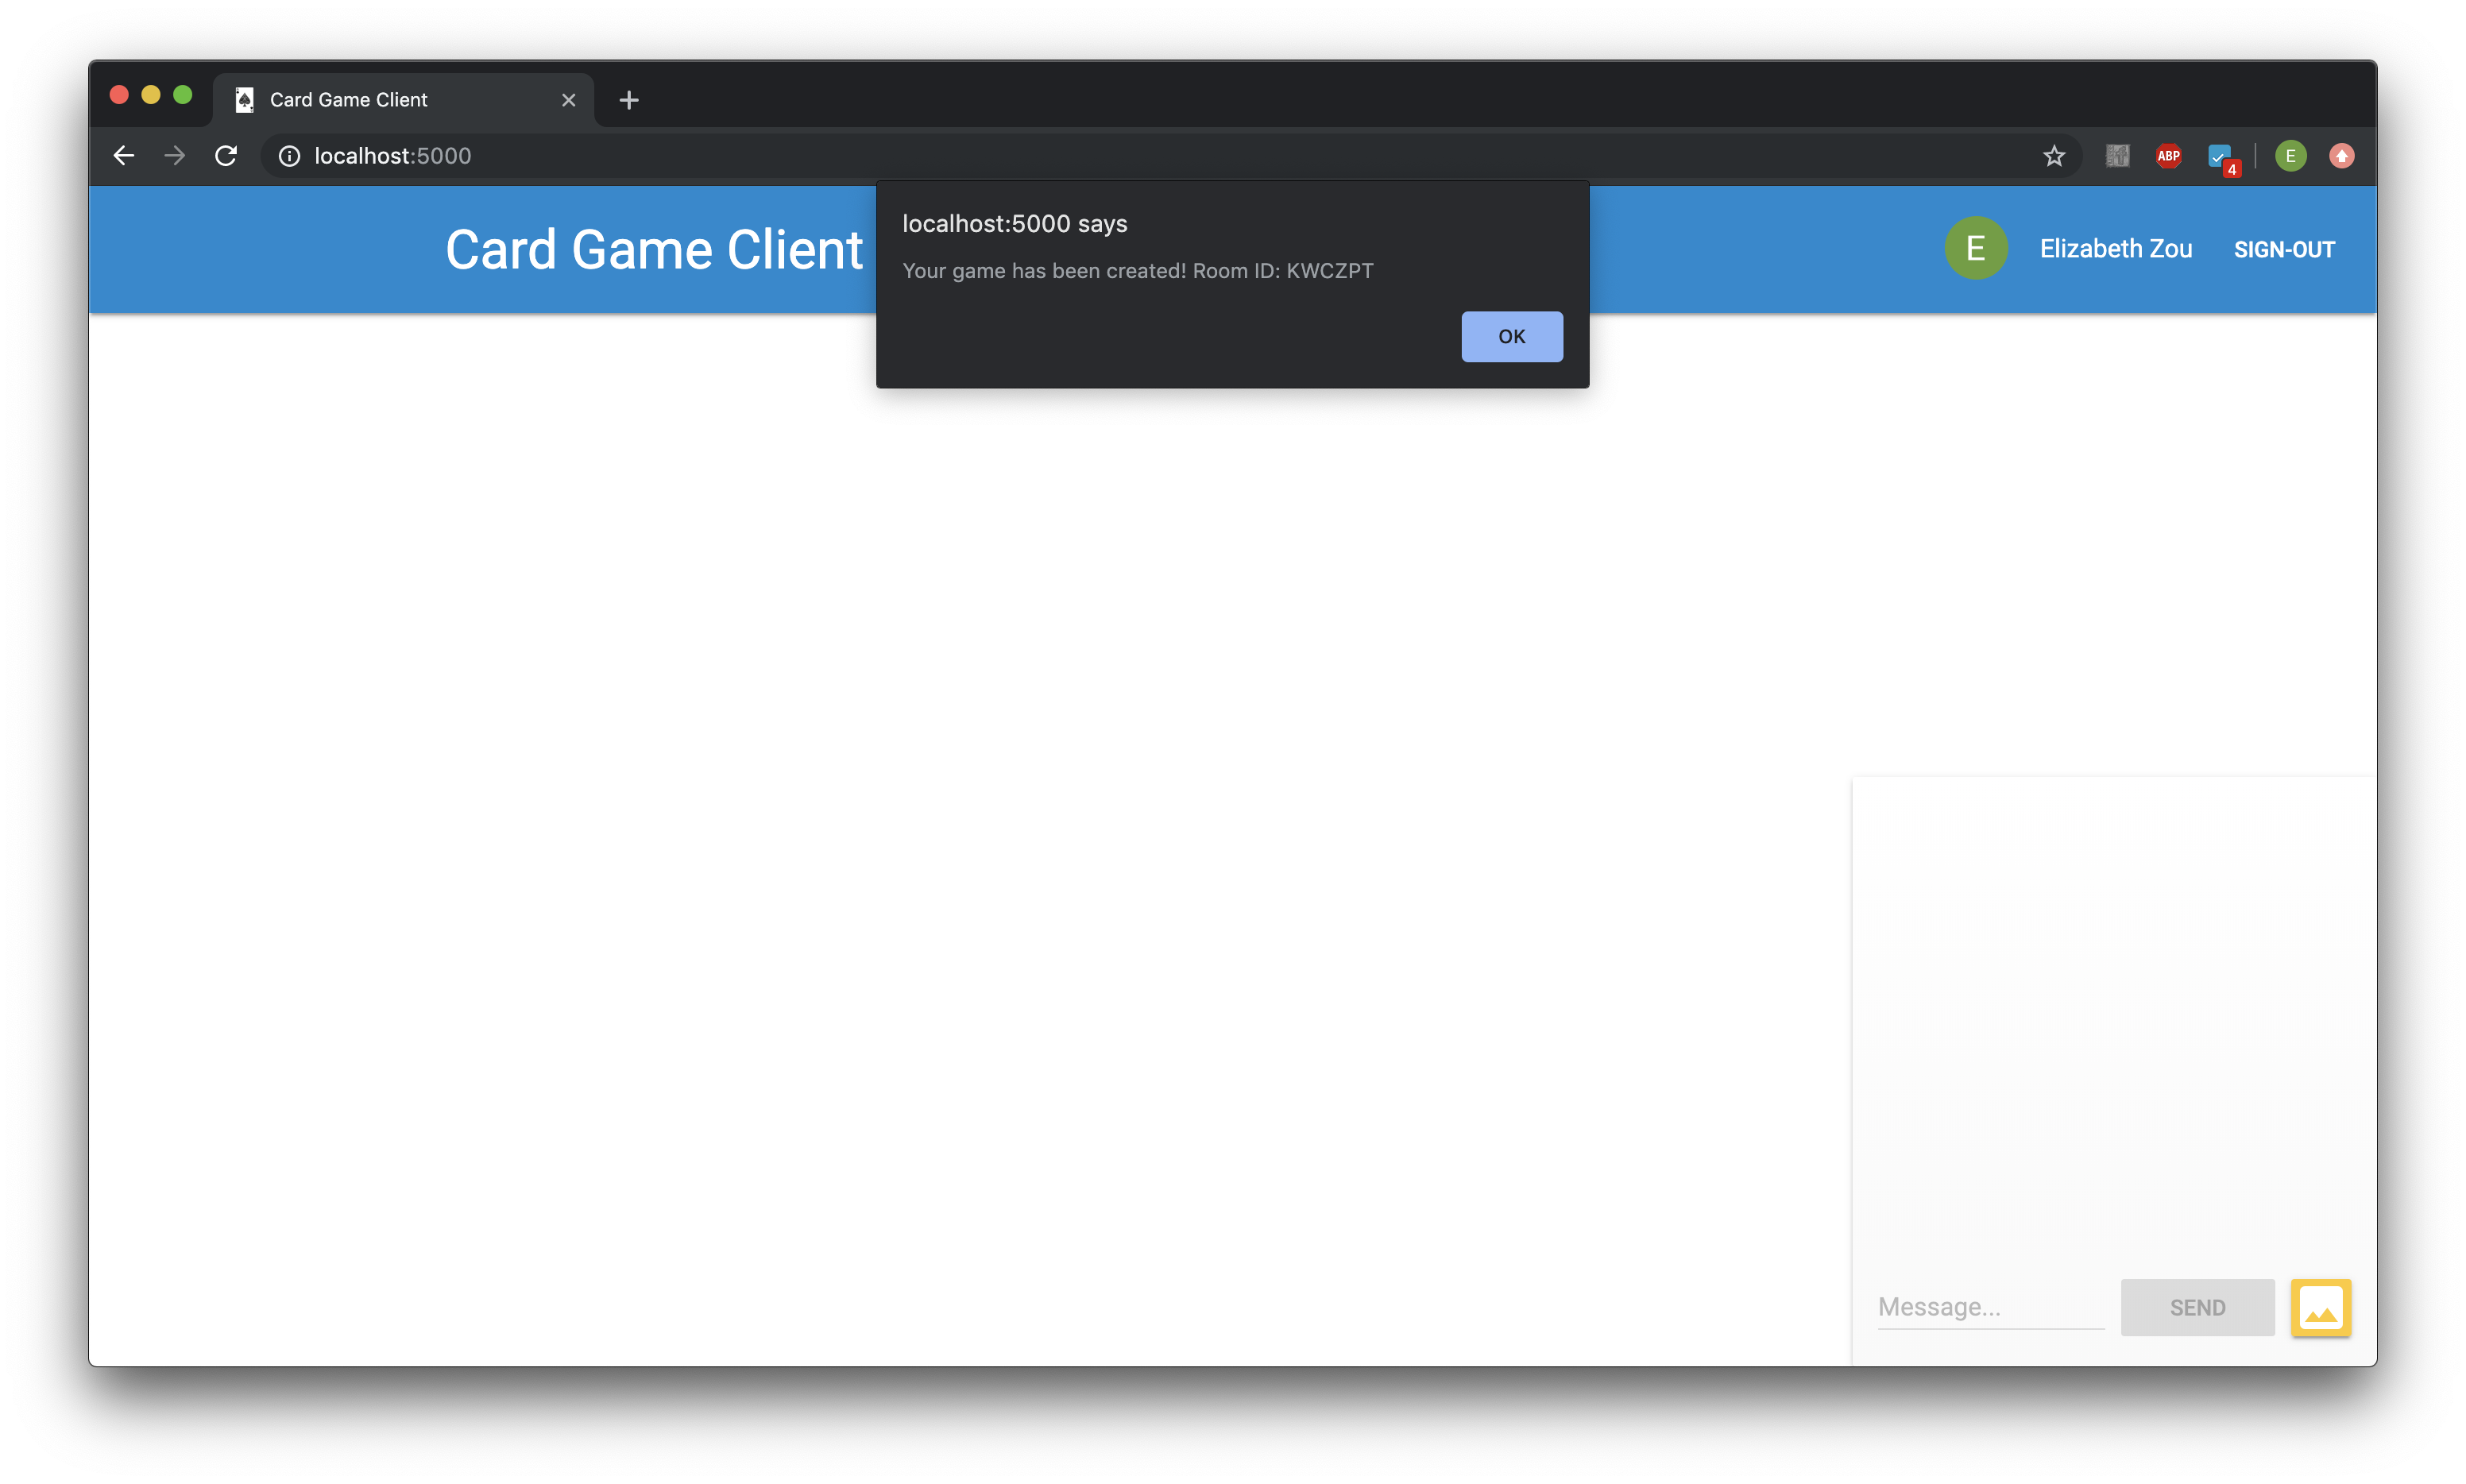Close the Card Game Client tab
Image resolution: width=2466 pixels, height=1484 pixels.
point(568,100)
